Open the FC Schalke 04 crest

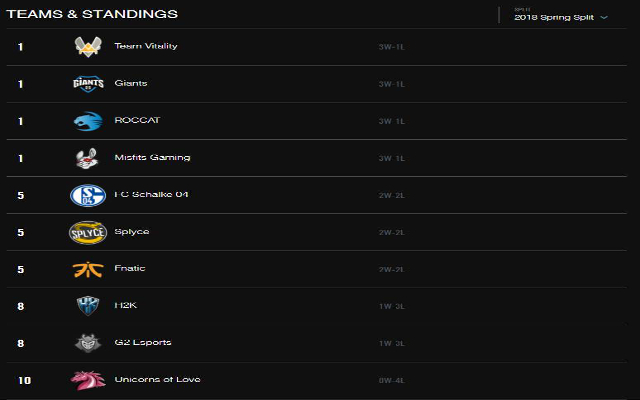[x=88, y=196]
